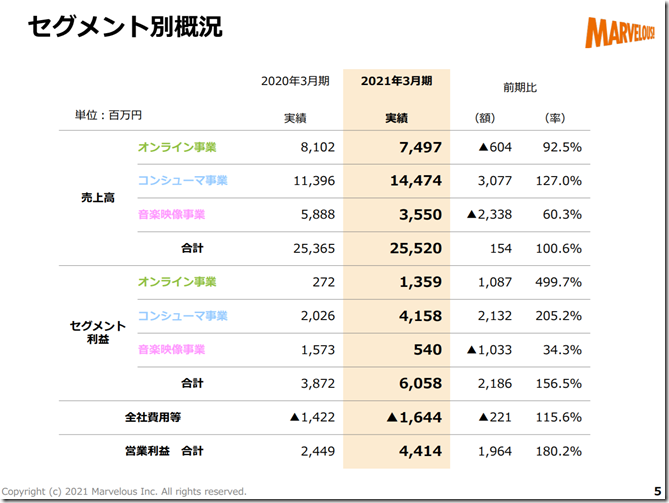Click the ▲2,338 difference cell
Viewport: 669px width, 503px height.
(x=489, y=215)
